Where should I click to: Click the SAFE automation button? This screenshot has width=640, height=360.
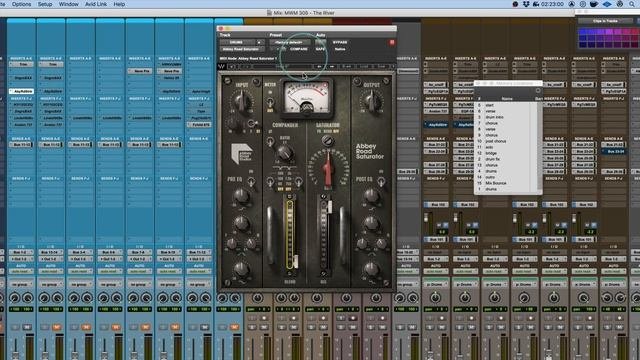pyautogui.click(x=320, y=49)
